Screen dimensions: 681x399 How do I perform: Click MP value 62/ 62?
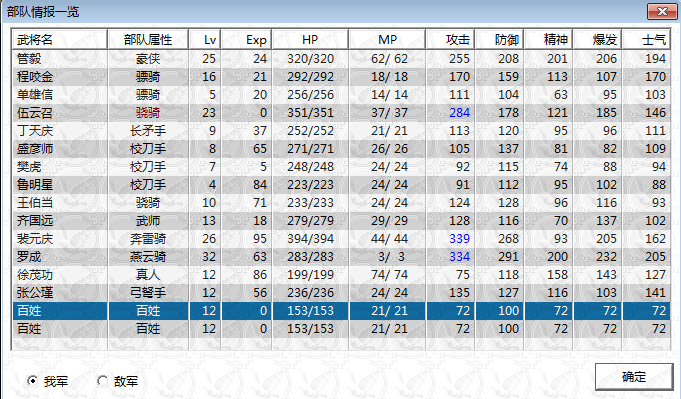pos(390,59)
